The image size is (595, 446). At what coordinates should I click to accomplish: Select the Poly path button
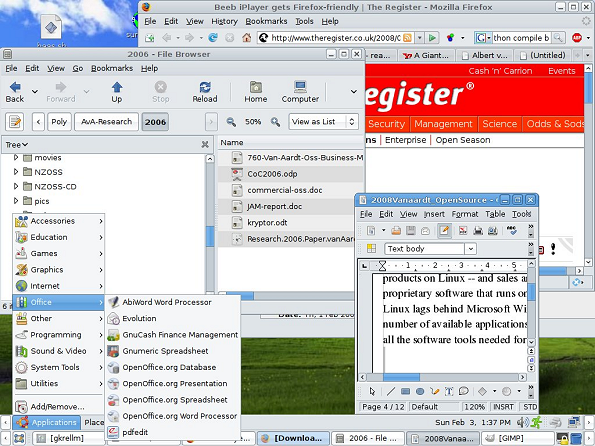pyautogui.click(x=59, y=122)
